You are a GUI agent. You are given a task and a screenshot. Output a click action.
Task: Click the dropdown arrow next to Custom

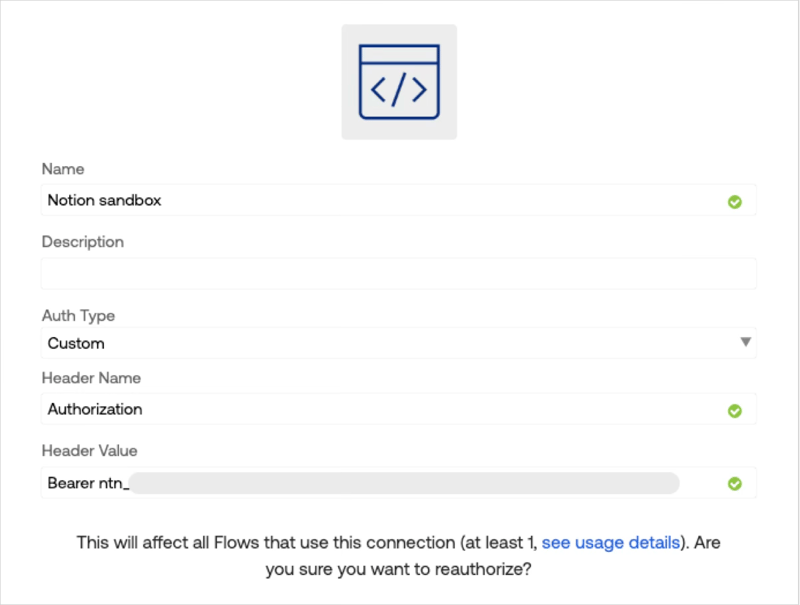(x=746, y=343)
